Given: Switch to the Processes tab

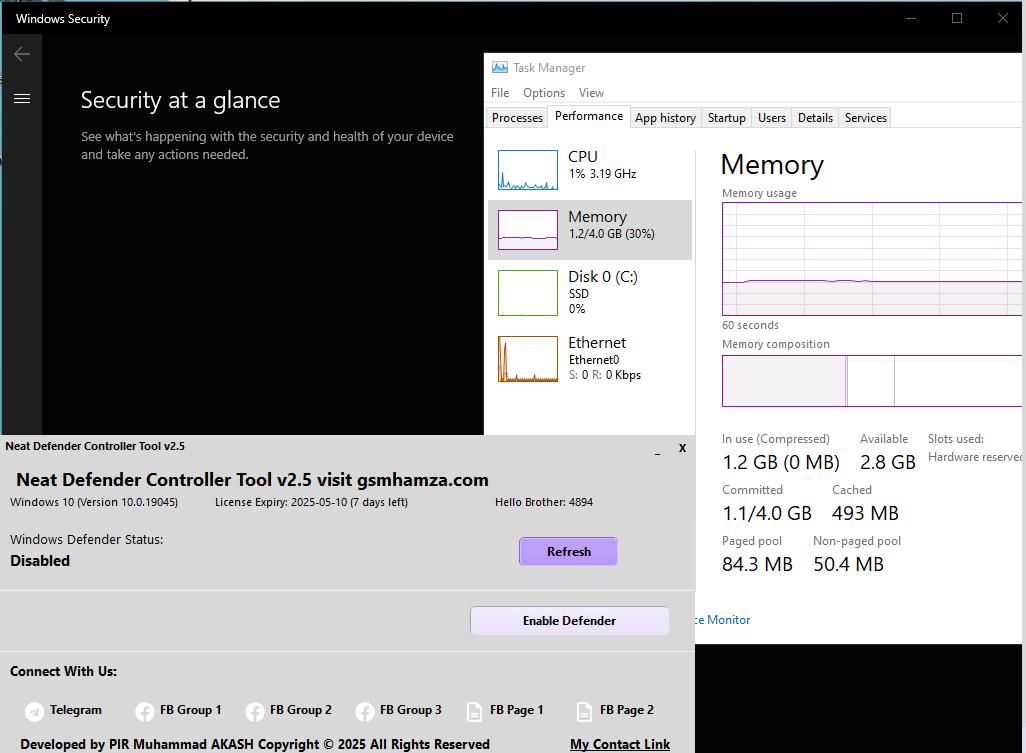Looking at the screenshot, I should (517, 118).
